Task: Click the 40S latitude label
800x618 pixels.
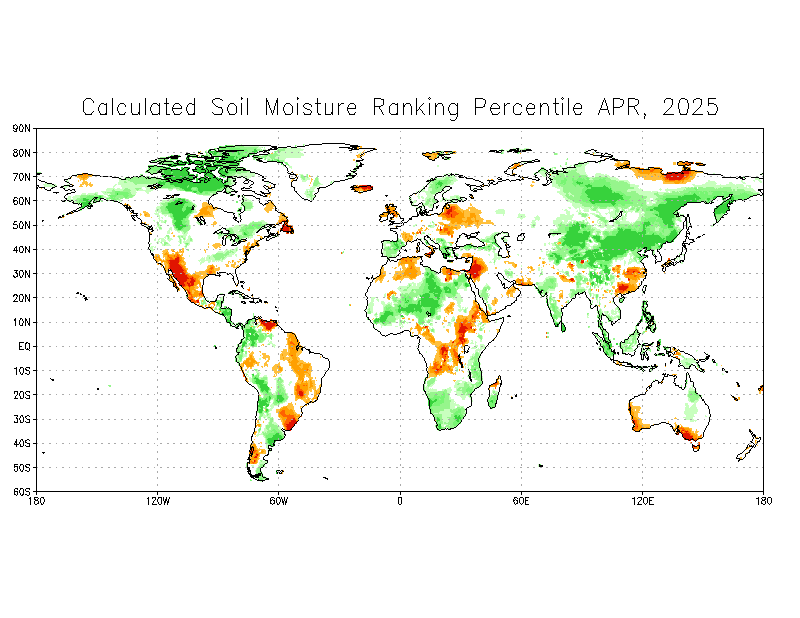Action: (22, 443)
